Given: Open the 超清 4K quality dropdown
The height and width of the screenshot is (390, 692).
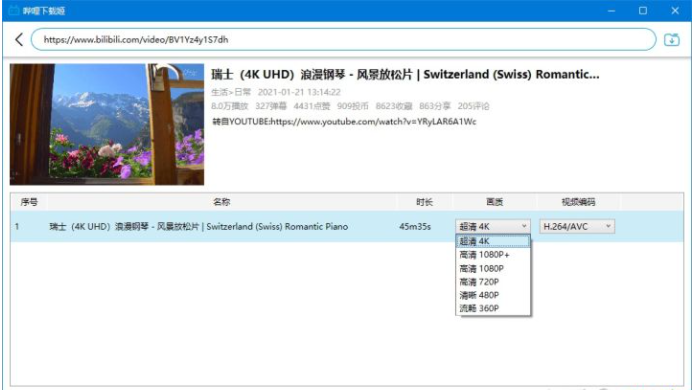Looking at the screenshot, I should (493, 227).
